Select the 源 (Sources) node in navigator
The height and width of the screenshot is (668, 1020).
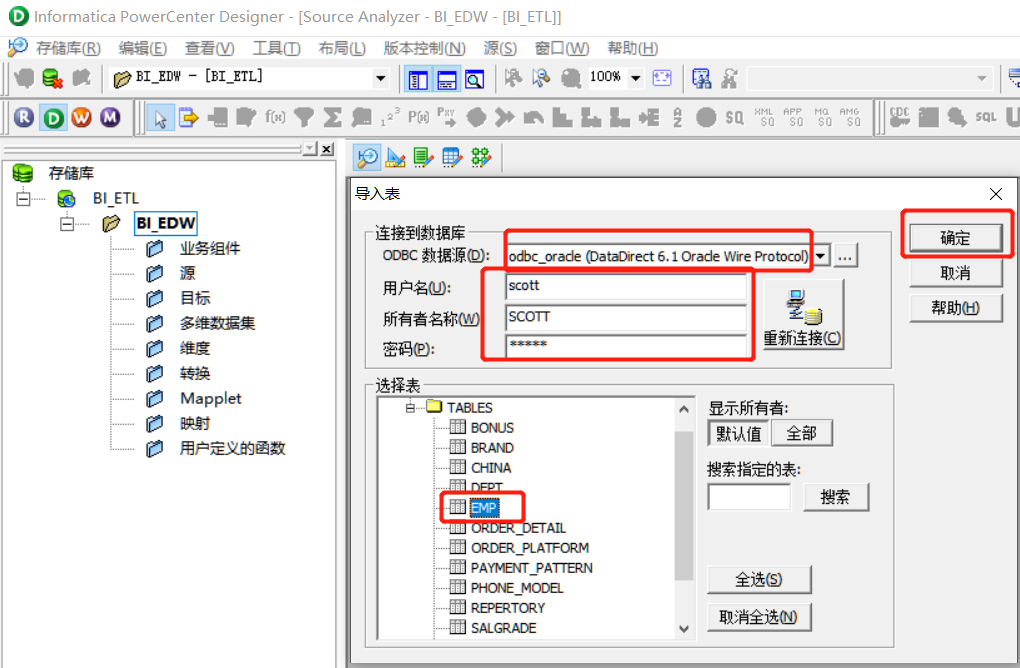pyautogui.click(x=187, y=273)
